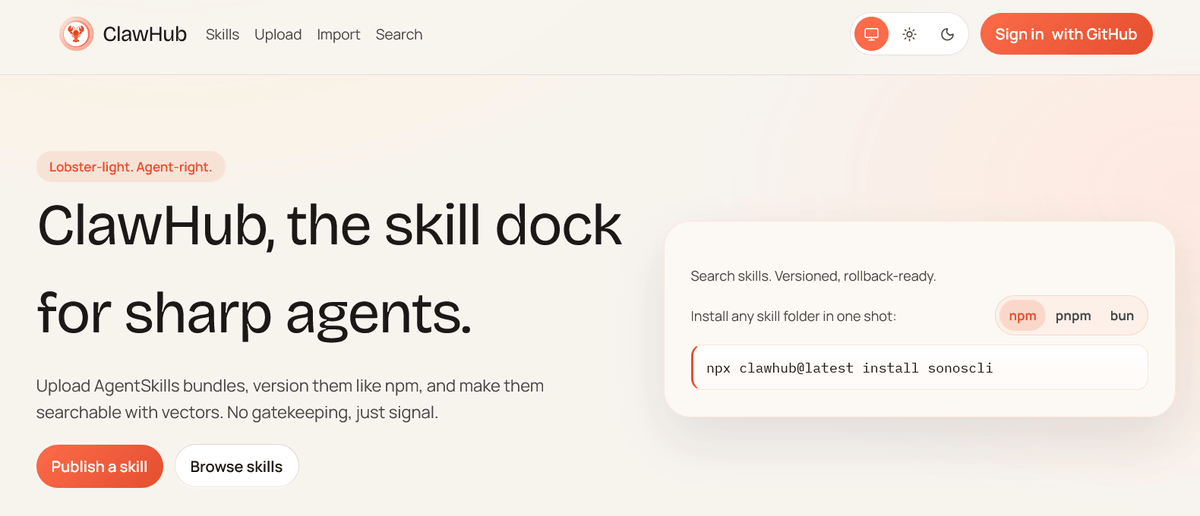Image resolution: width=1200 pixels, height=516 pixels.
Task: Enable dark mode with moon icon
Action: [947, 34]
